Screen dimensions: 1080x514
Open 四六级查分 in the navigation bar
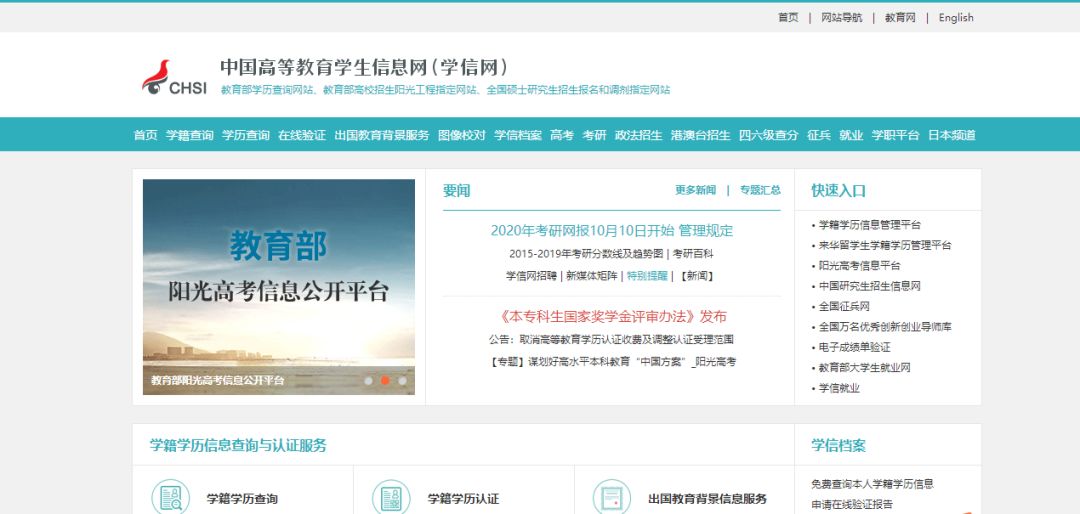769,135
